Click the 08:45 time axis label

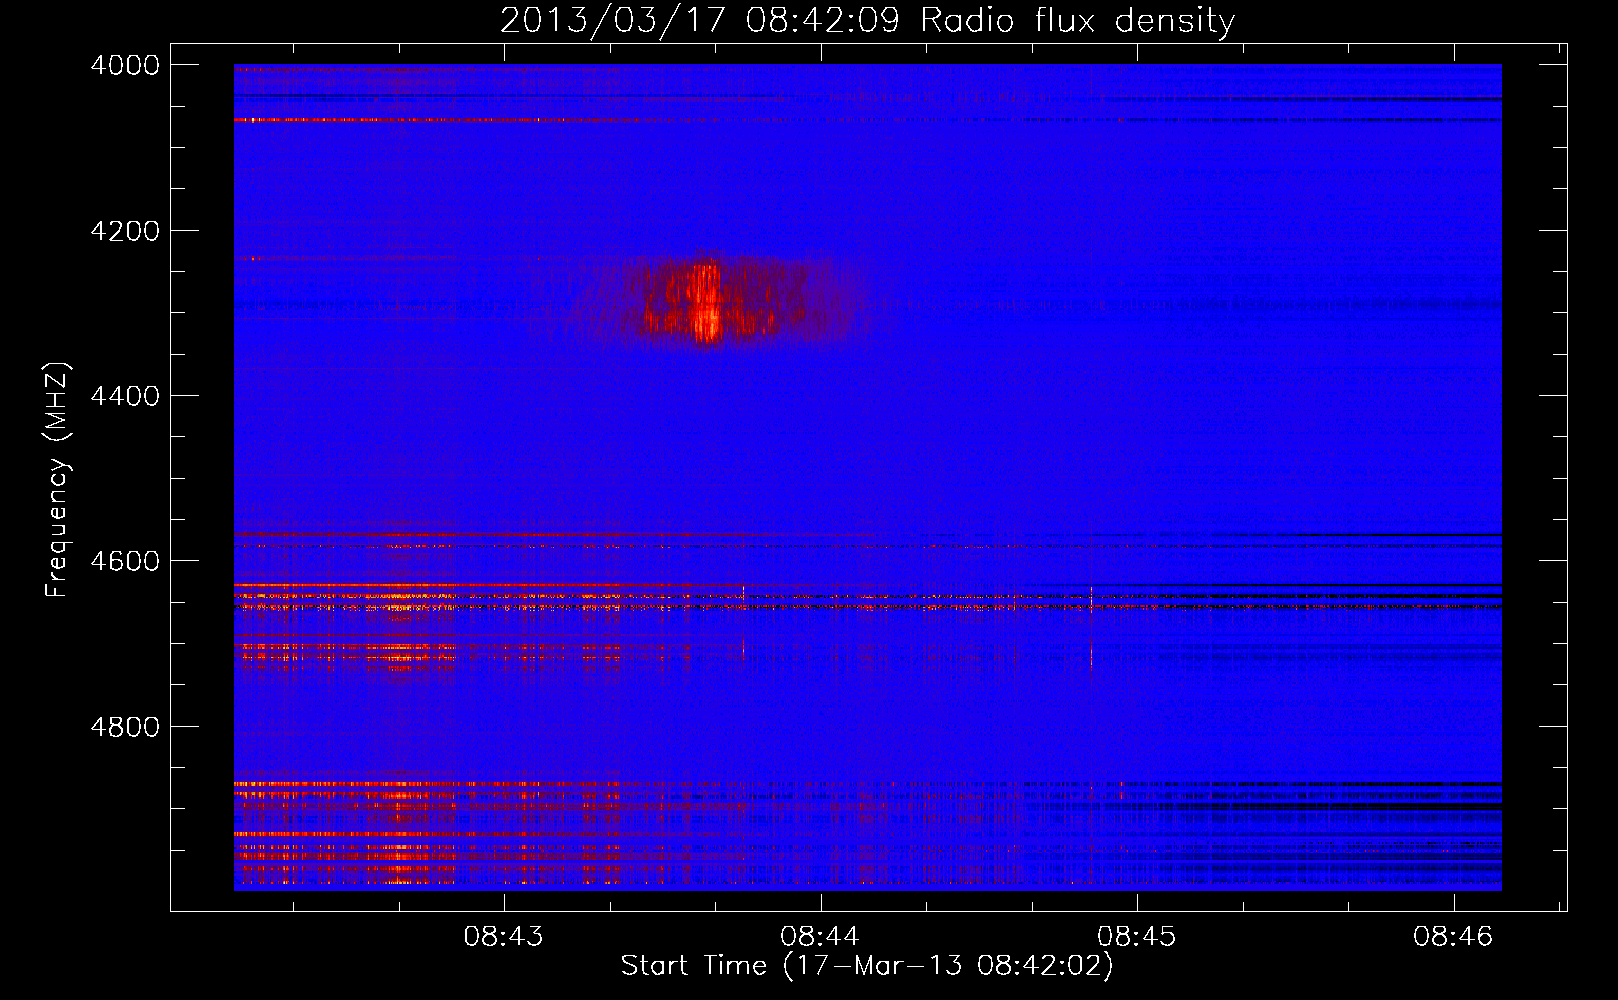(x=1137, y=936)
